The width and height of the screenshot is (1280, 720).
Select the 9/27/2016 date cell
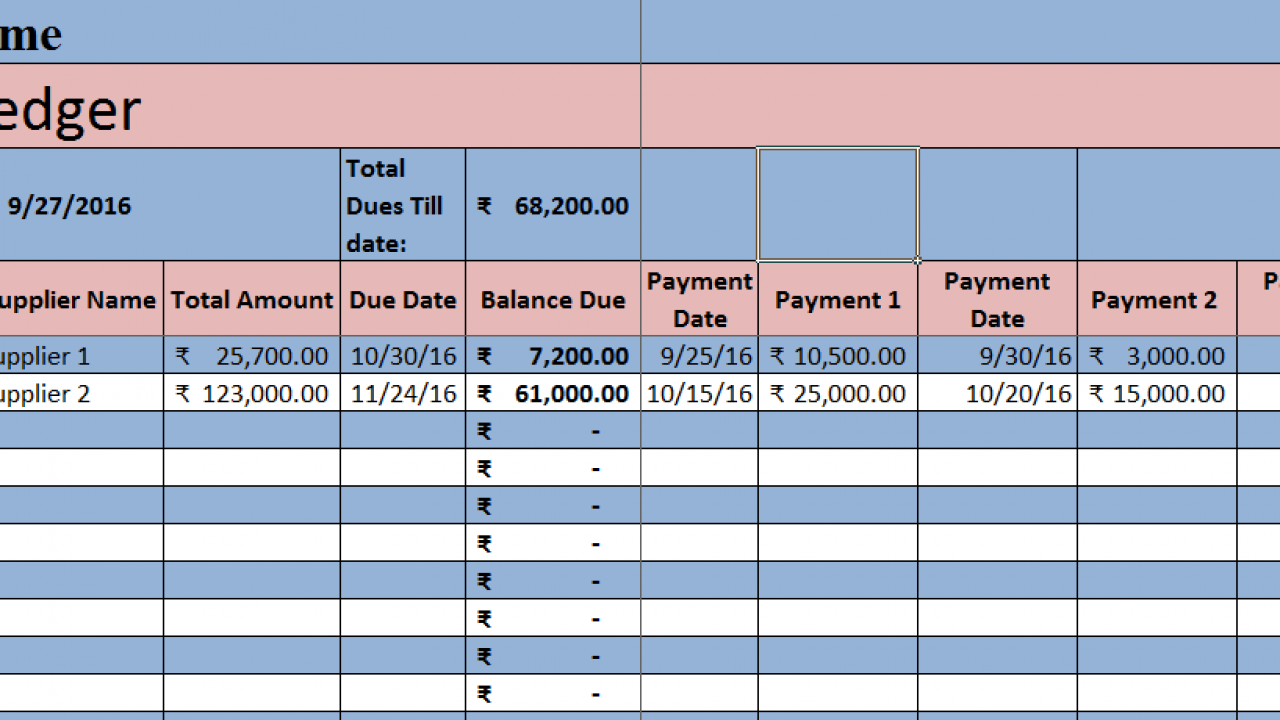170,205
